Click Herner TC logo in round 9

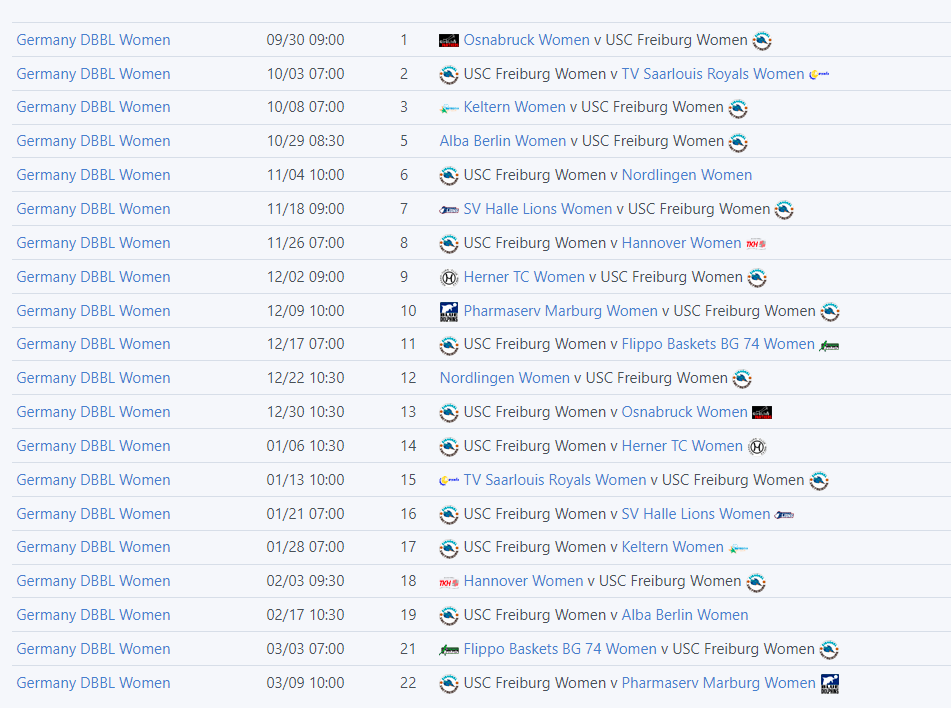coord(449,277)
